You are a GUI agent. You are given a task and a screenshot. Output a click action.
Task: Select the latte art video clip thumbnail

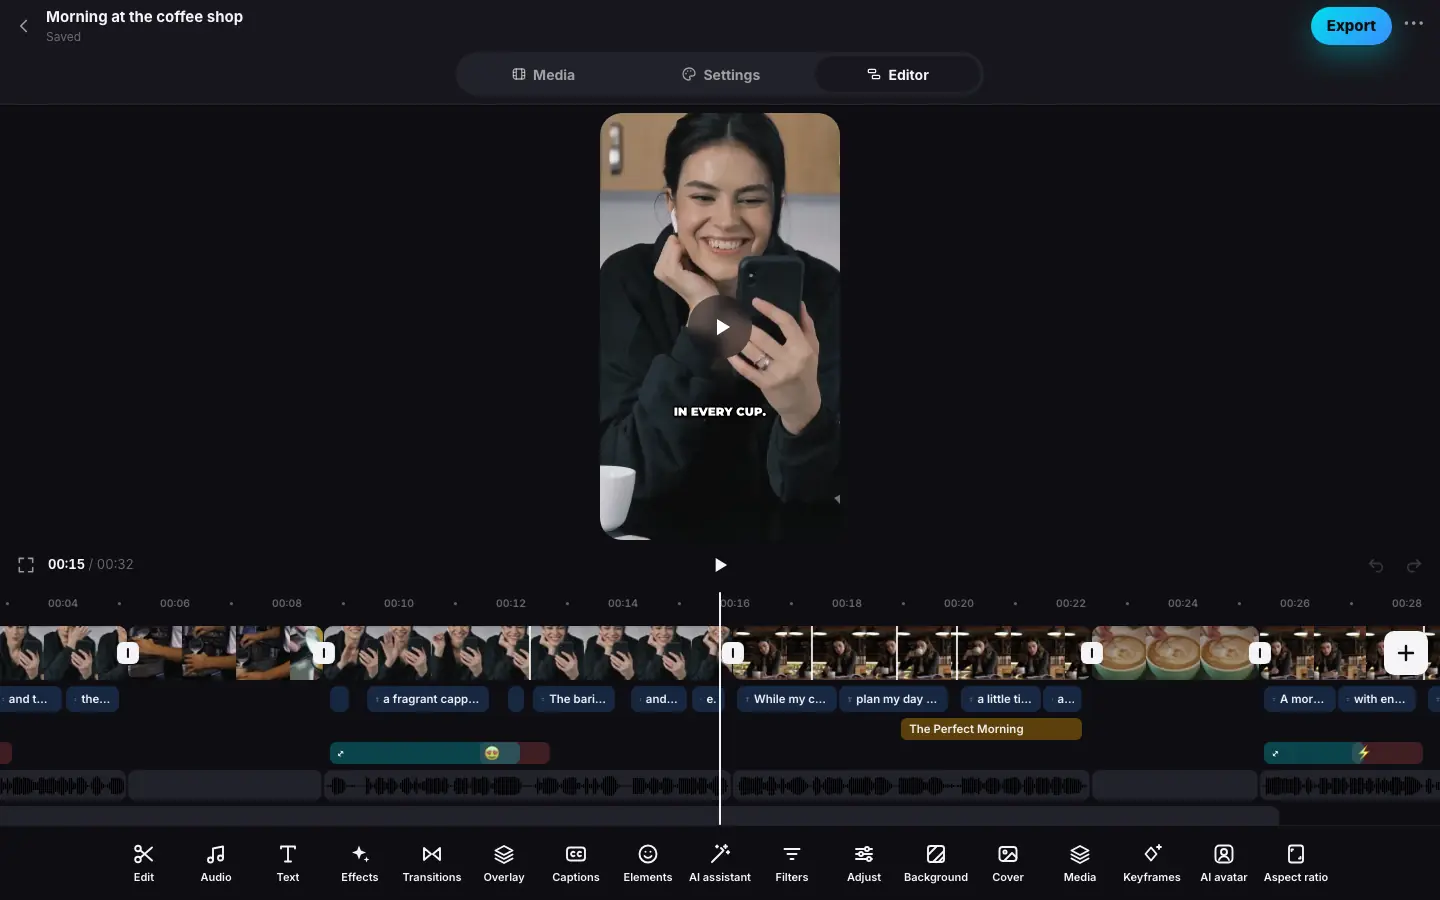1174,653
